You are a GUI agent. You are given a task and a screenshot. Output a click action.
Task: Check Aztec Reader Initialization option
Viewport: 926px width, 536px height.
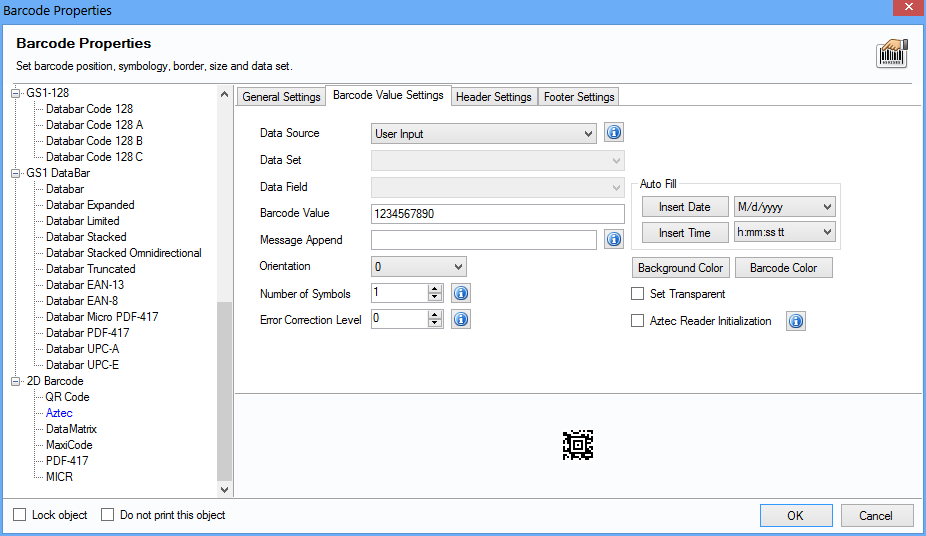tap(638, 321)
